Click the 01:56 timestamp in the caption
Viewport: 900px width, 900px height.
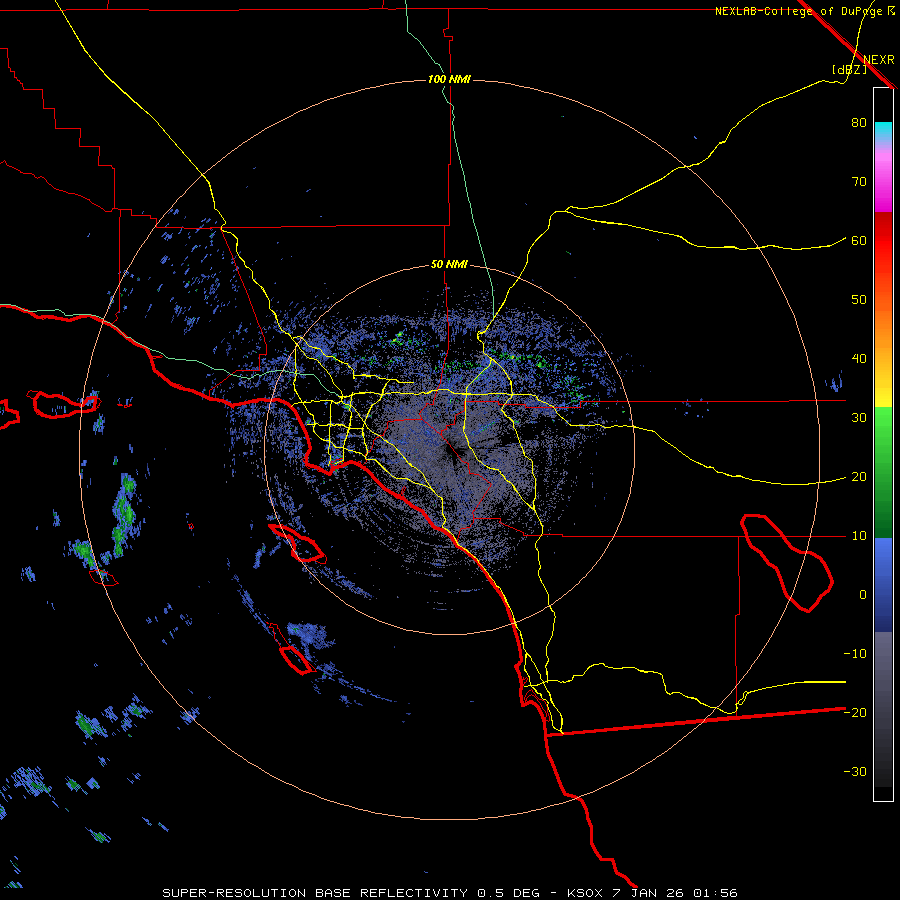(x=715, y=893)
